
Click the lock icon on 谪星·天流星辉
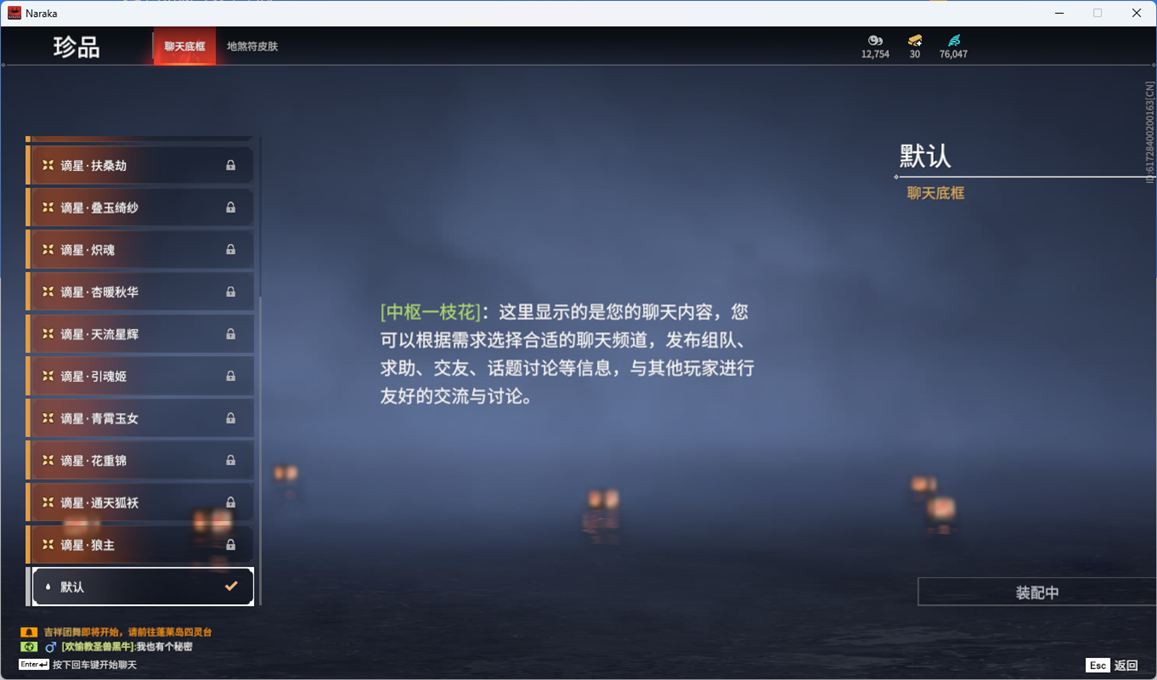point(231,333)
